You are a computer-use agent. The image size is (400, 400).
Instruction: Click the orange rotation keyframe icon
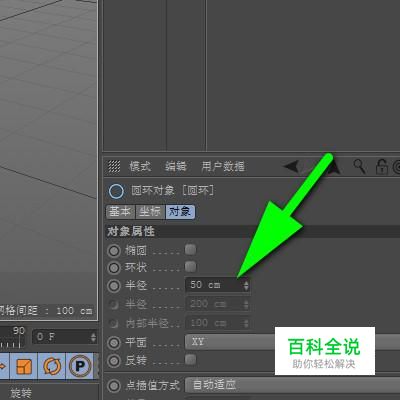[x=52, y=366]
